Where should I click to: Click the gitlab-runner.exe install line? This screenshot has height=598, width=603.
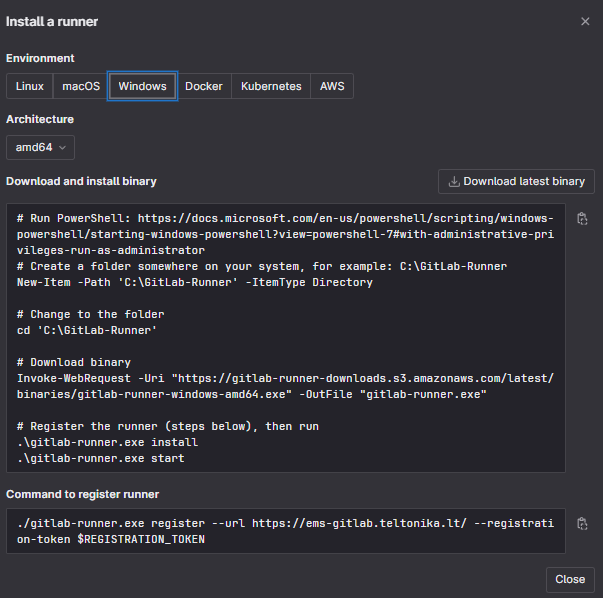[x=107, y=442]
